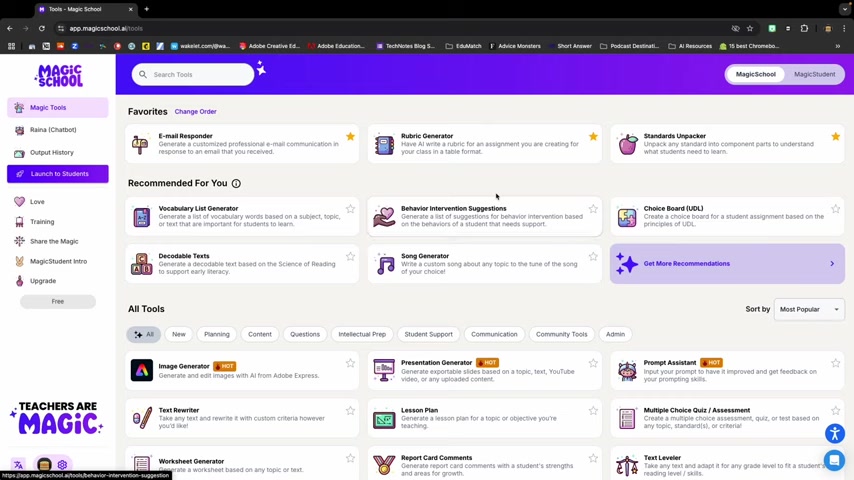The width and height of the screenshot is (854, 480).
Task: Click Launch to Students button
Action: point(58,174)
